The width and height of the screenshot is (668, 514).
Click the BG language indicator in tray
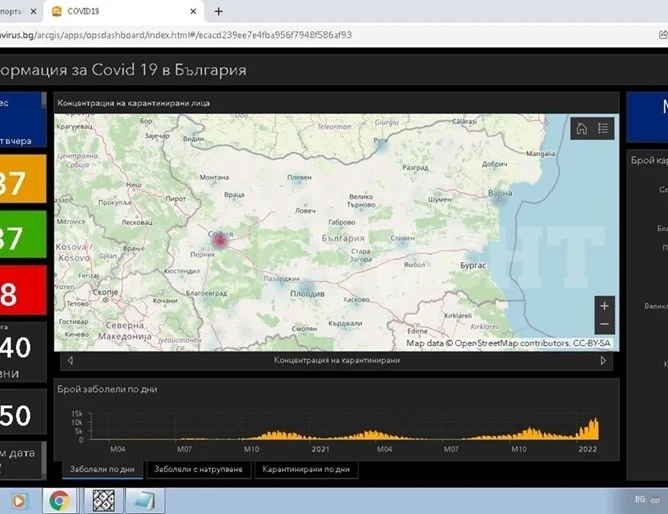tap(640, 499)
